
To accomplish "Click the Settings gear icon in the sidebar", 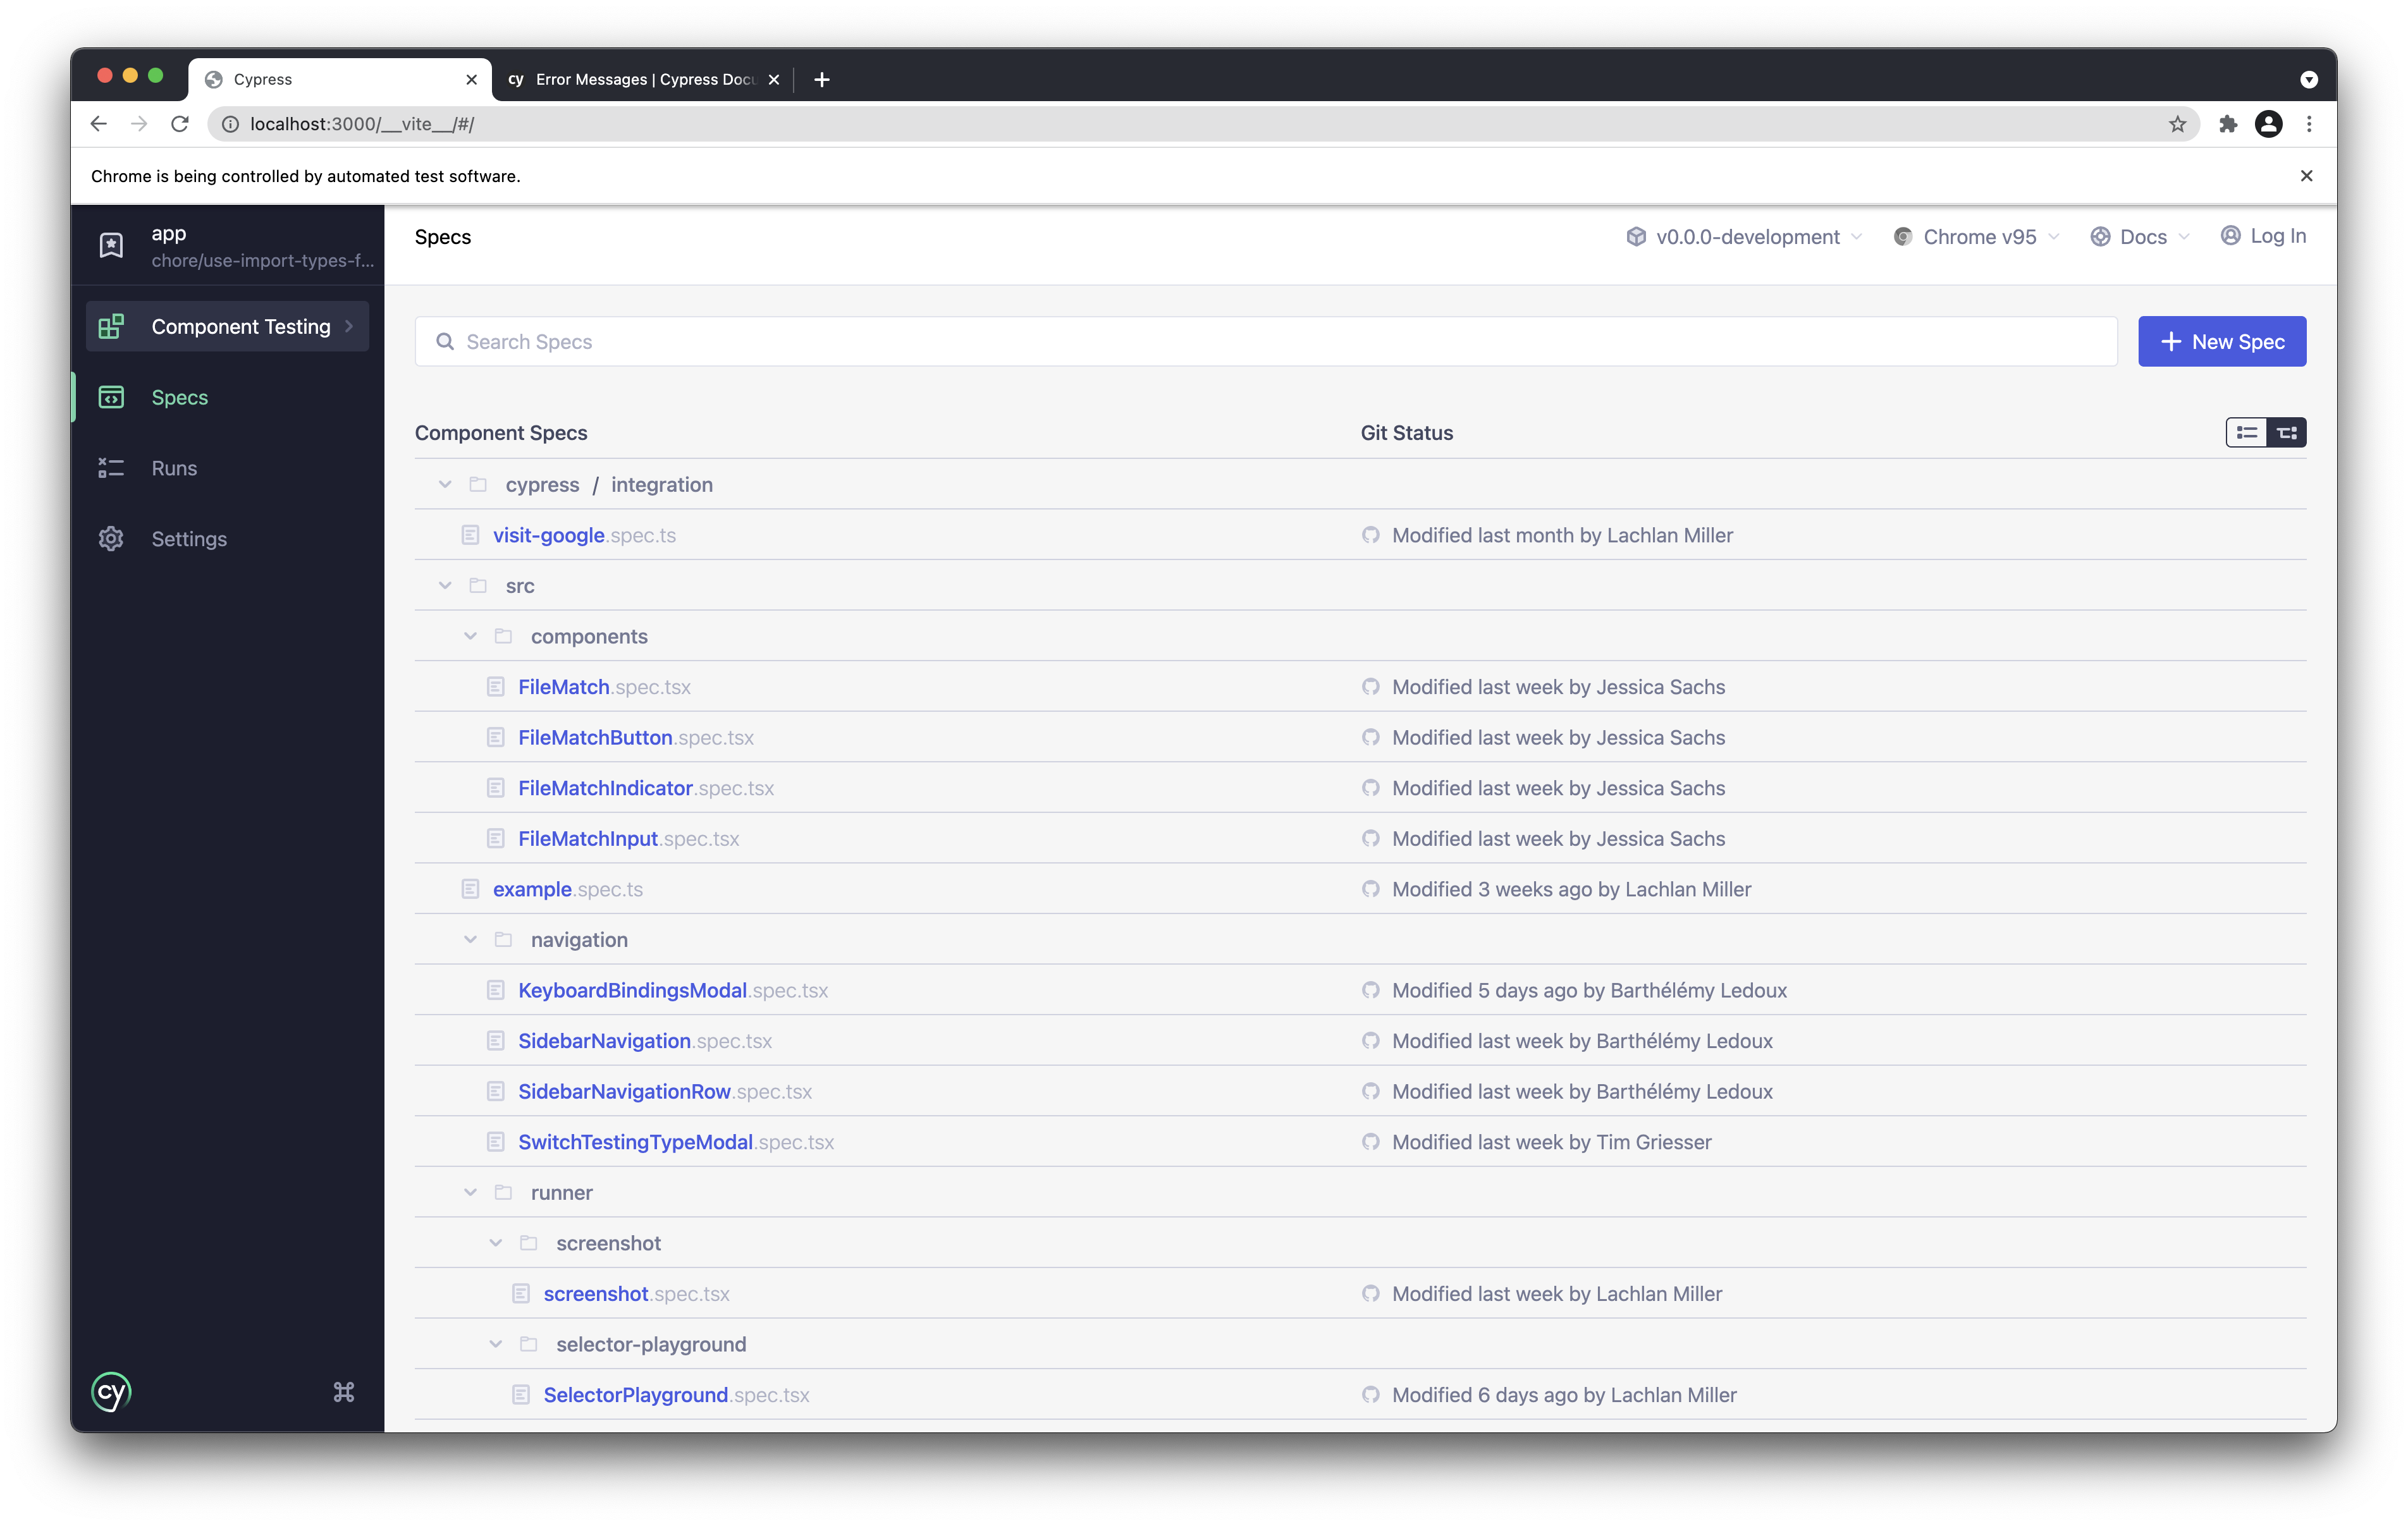I will (x=111, y=539).
